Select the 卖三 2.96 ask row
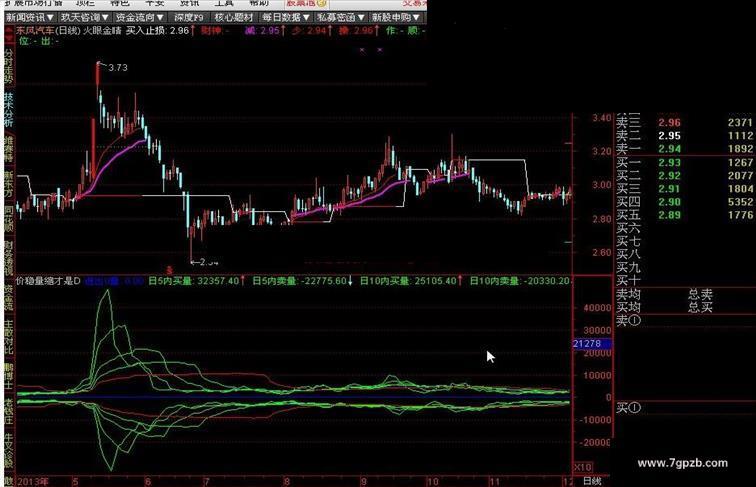This screenshot has height=487, width=756. (x=685, y=122)
